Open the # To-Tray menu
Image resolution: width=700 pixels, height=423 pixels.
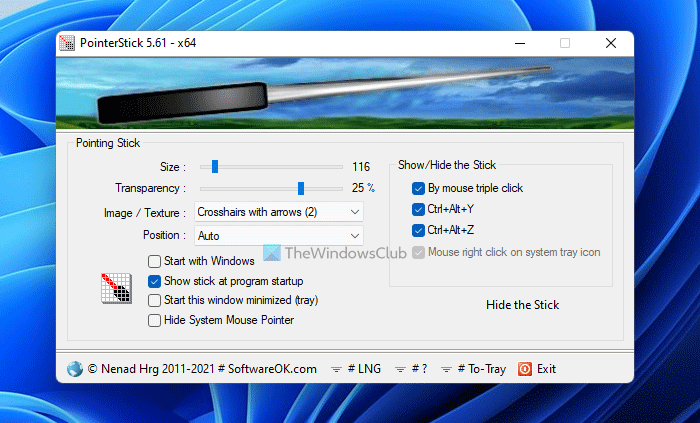pos(473,369)
